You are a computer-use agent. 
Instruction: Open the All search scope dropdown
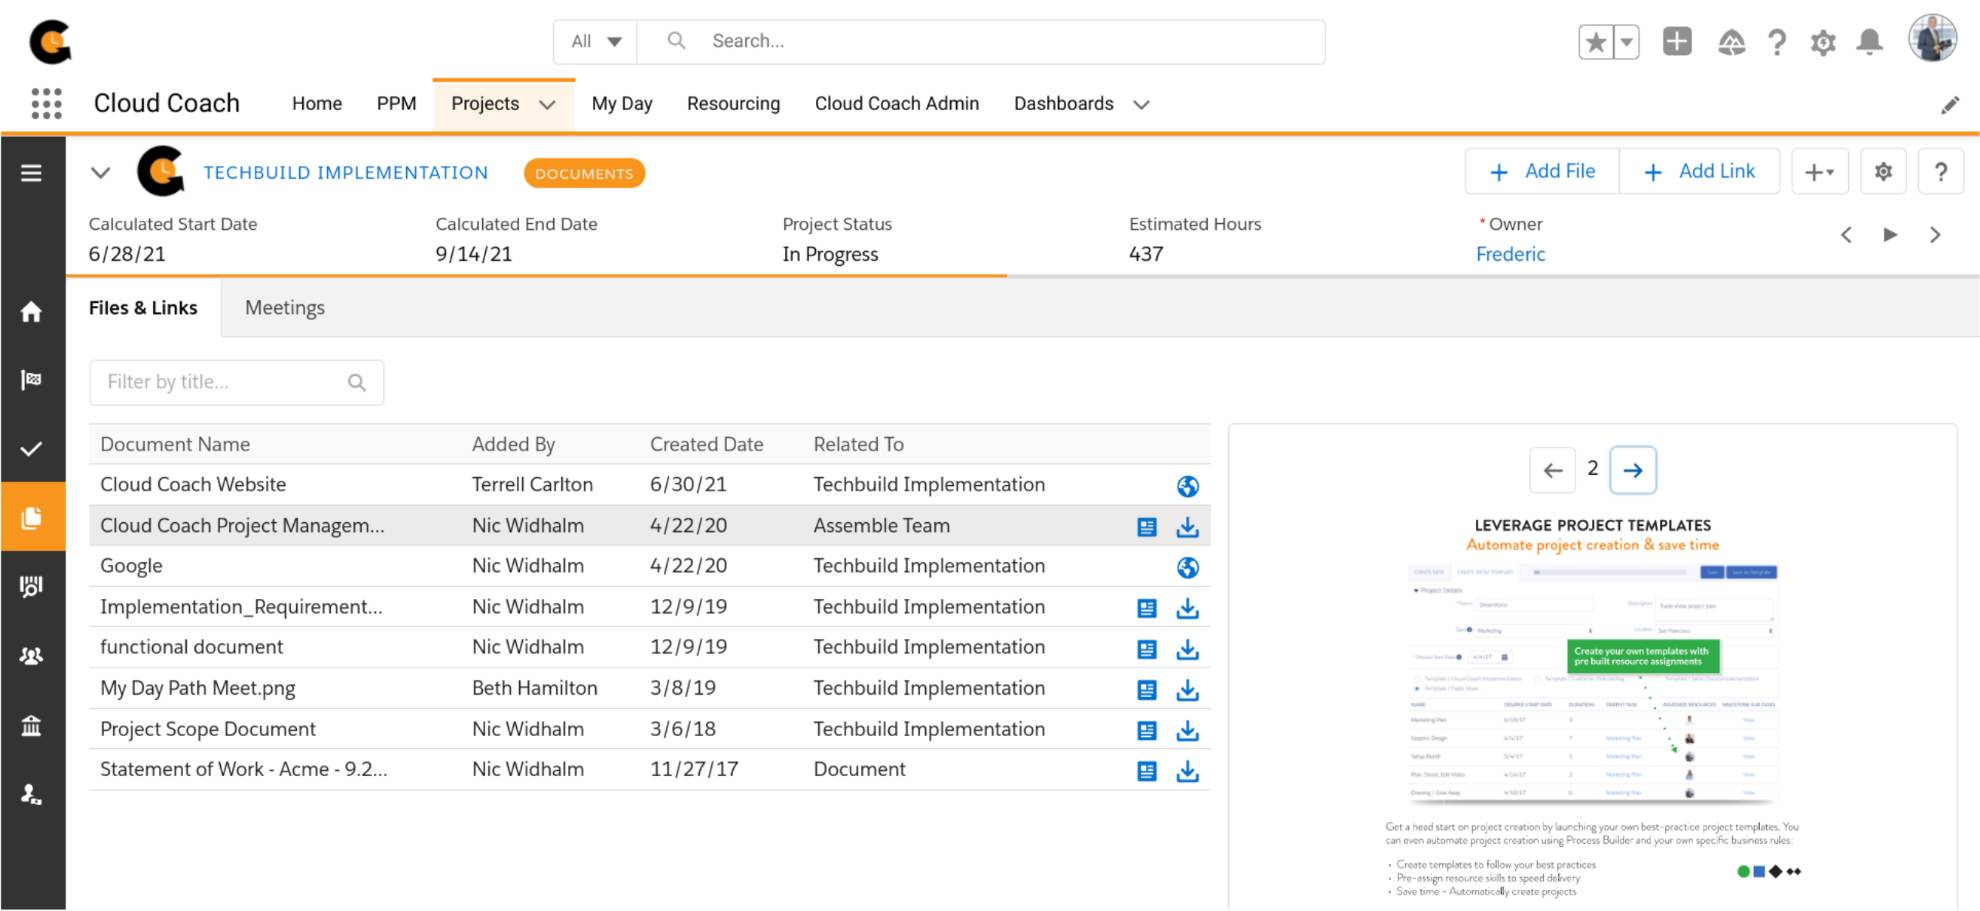(x=596, y=41)
